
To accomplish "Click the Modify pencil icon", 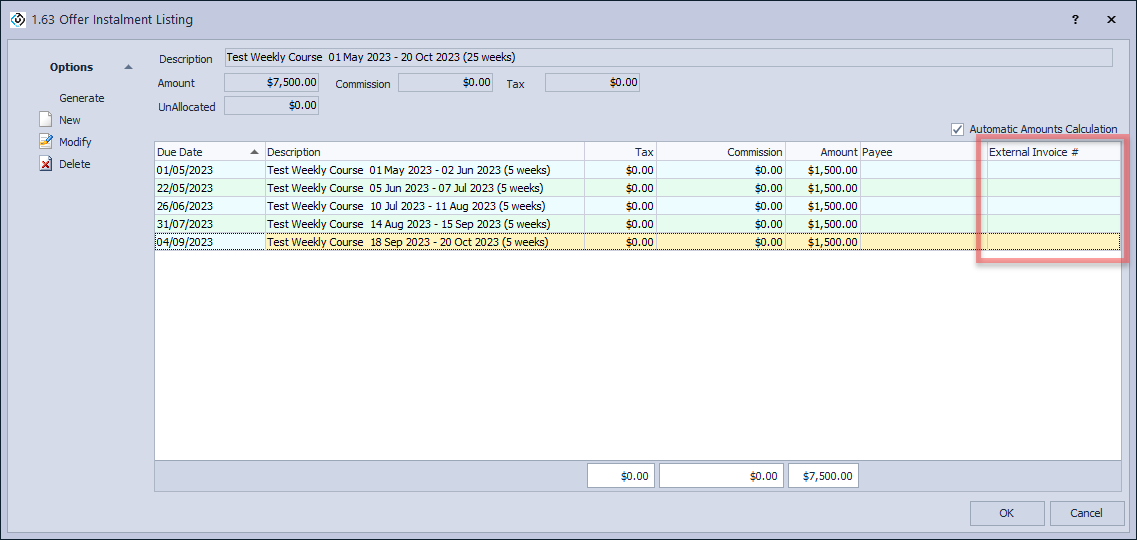I will tap(45, 142).
